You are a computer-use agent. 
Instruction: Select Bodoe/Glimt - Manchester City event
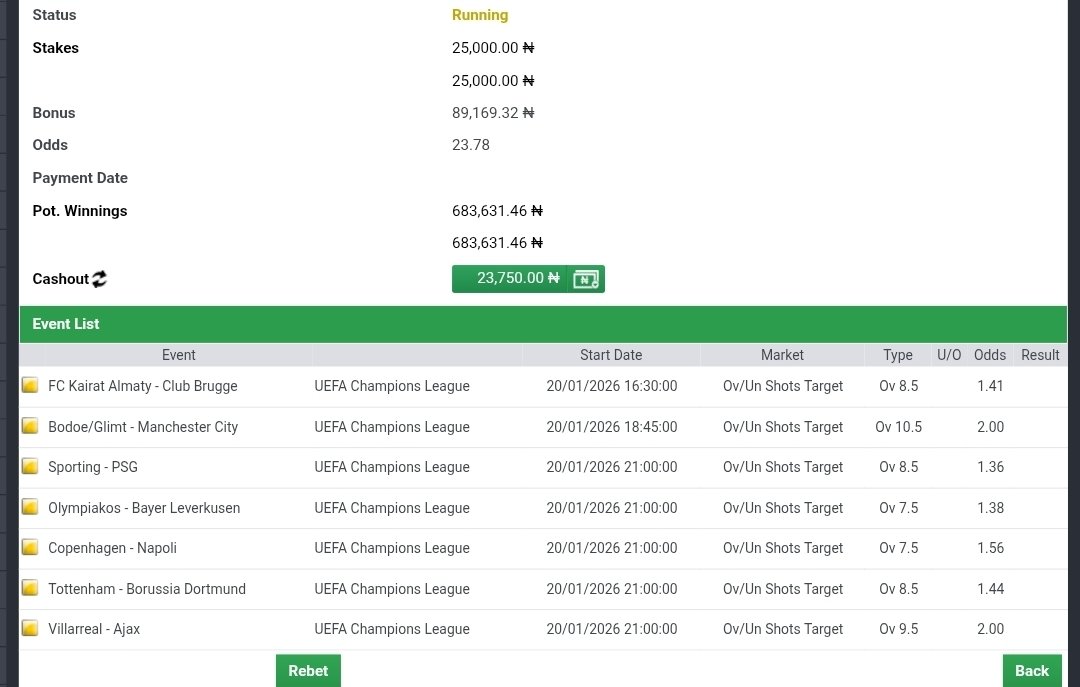tap(143, 427)
